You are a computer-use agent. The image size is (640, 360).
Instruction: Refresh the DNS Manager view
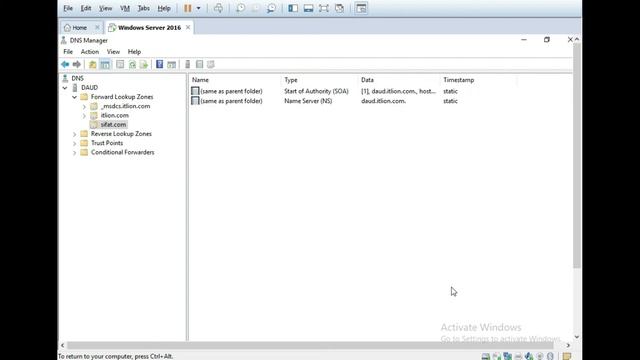point(132,64)
